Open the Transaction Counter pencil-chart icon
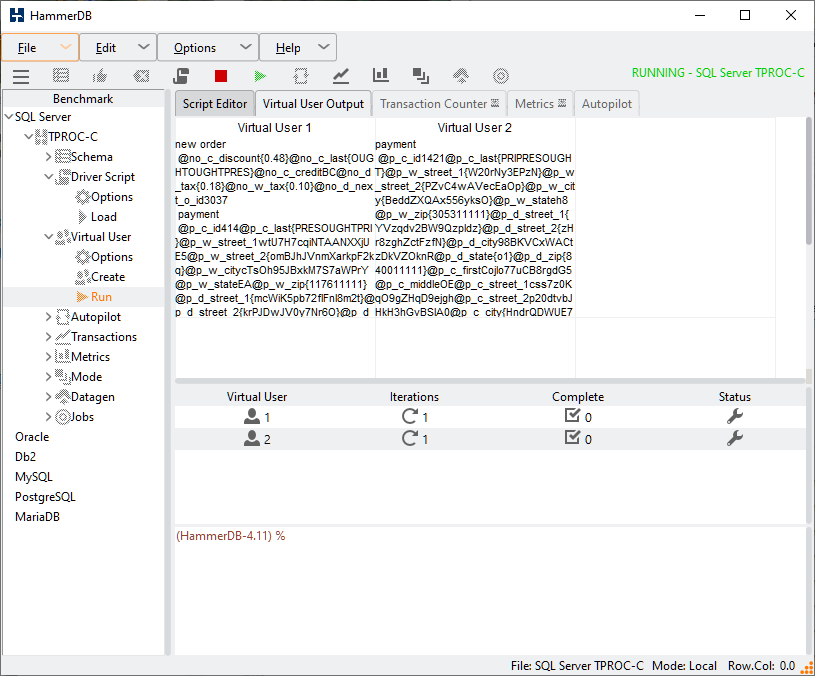Viewport: 815px width, 676px height. pyautogui.click(x=340, y=76)
